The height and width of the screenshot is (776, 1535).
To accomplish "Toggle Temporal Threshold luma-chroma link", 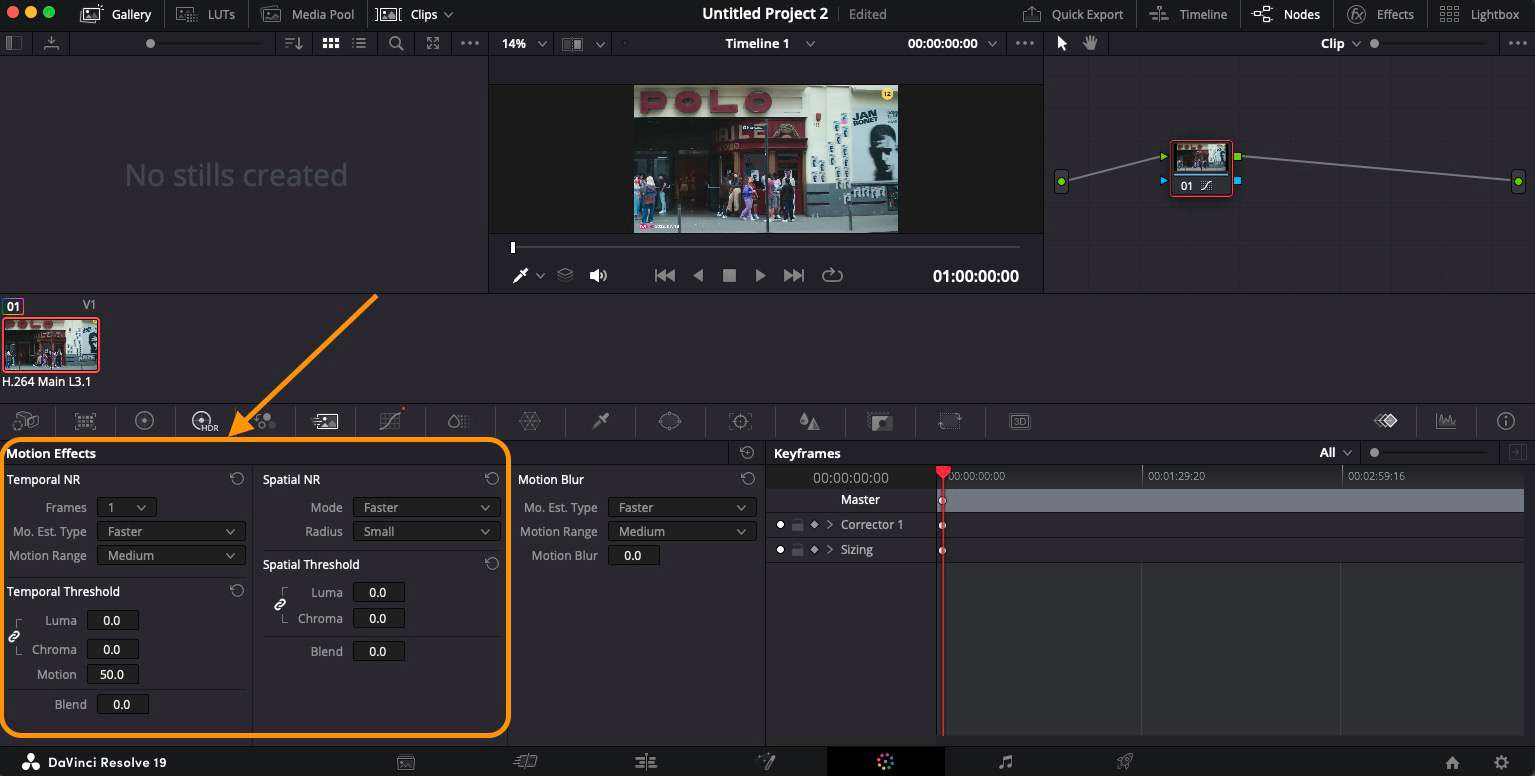I will [14, 635].
